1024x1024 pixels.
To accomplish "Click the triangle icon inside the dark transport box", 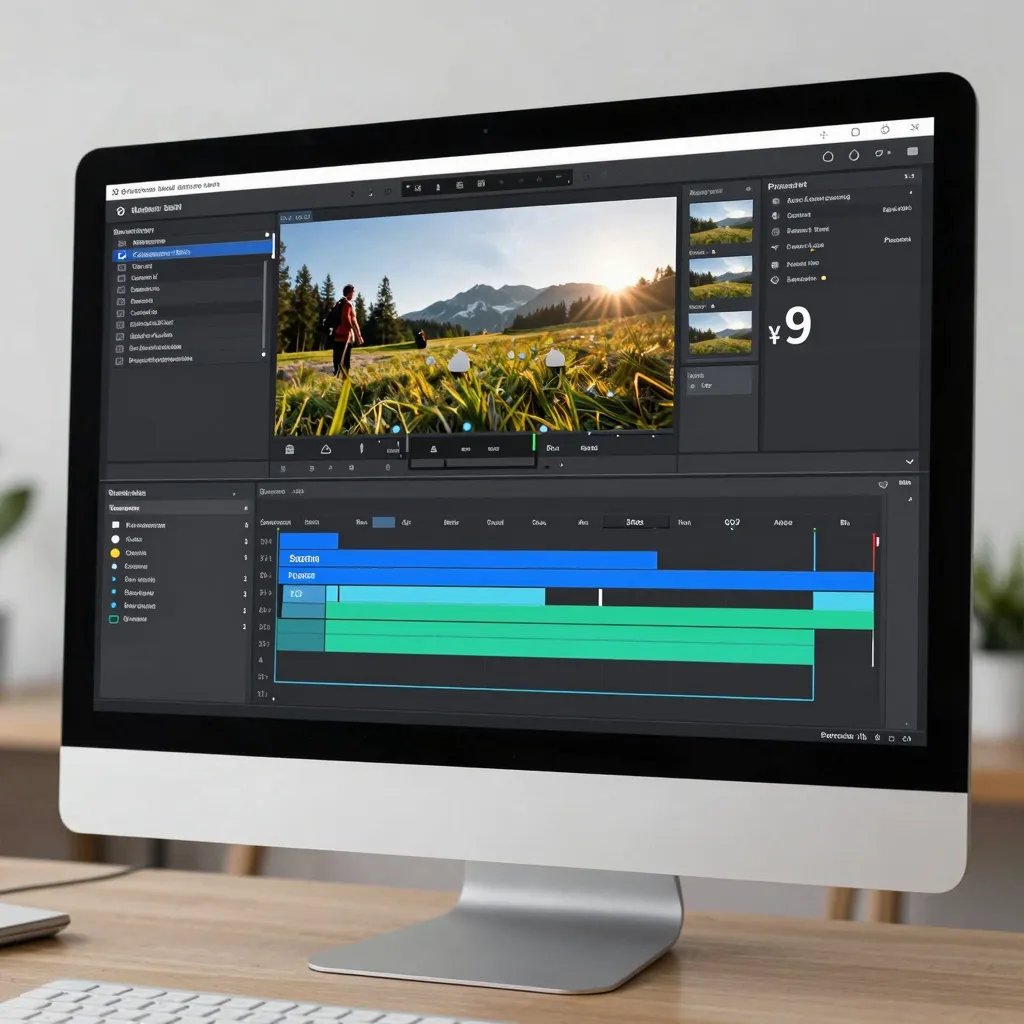I will pyautogui.click(x=433, y=449).
